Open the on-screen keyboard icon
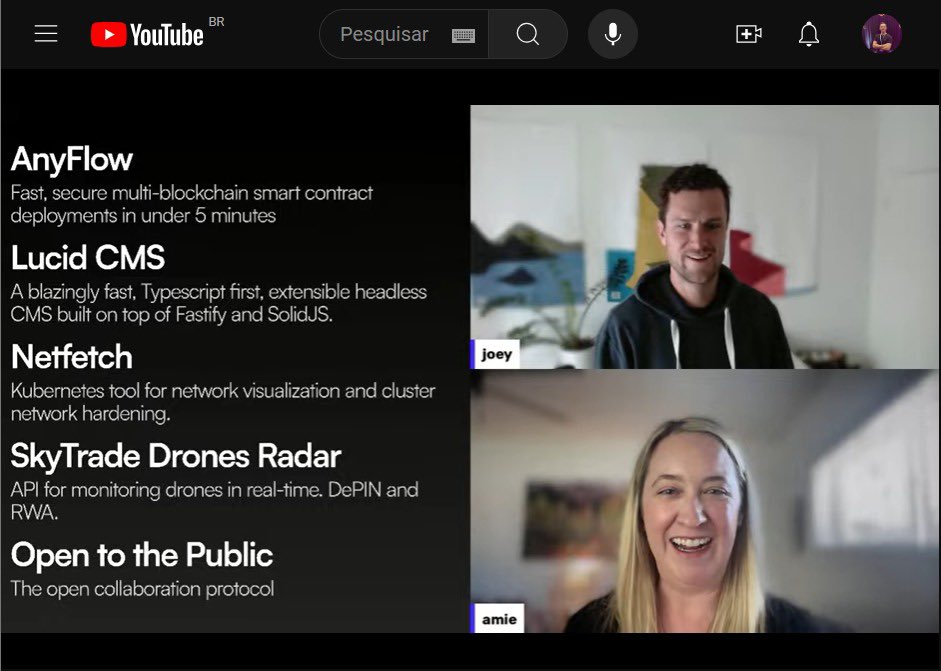The width and height of the screenshot is (941, 671). tap(463, 35)
